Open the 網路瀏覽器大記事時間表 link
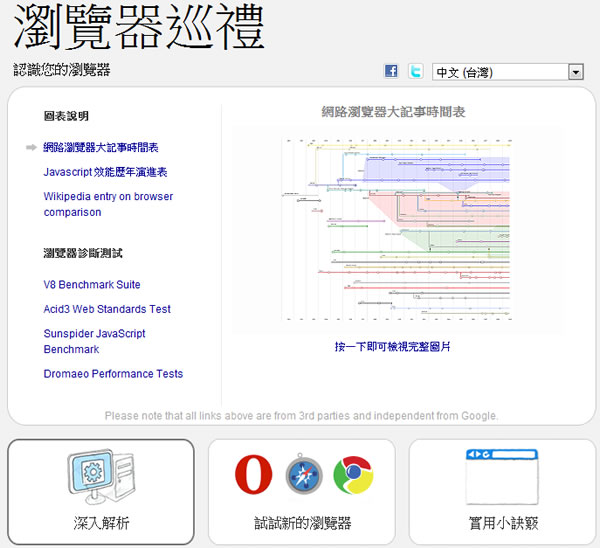This screenshot has width=600, height=548. tap(101, 147)
